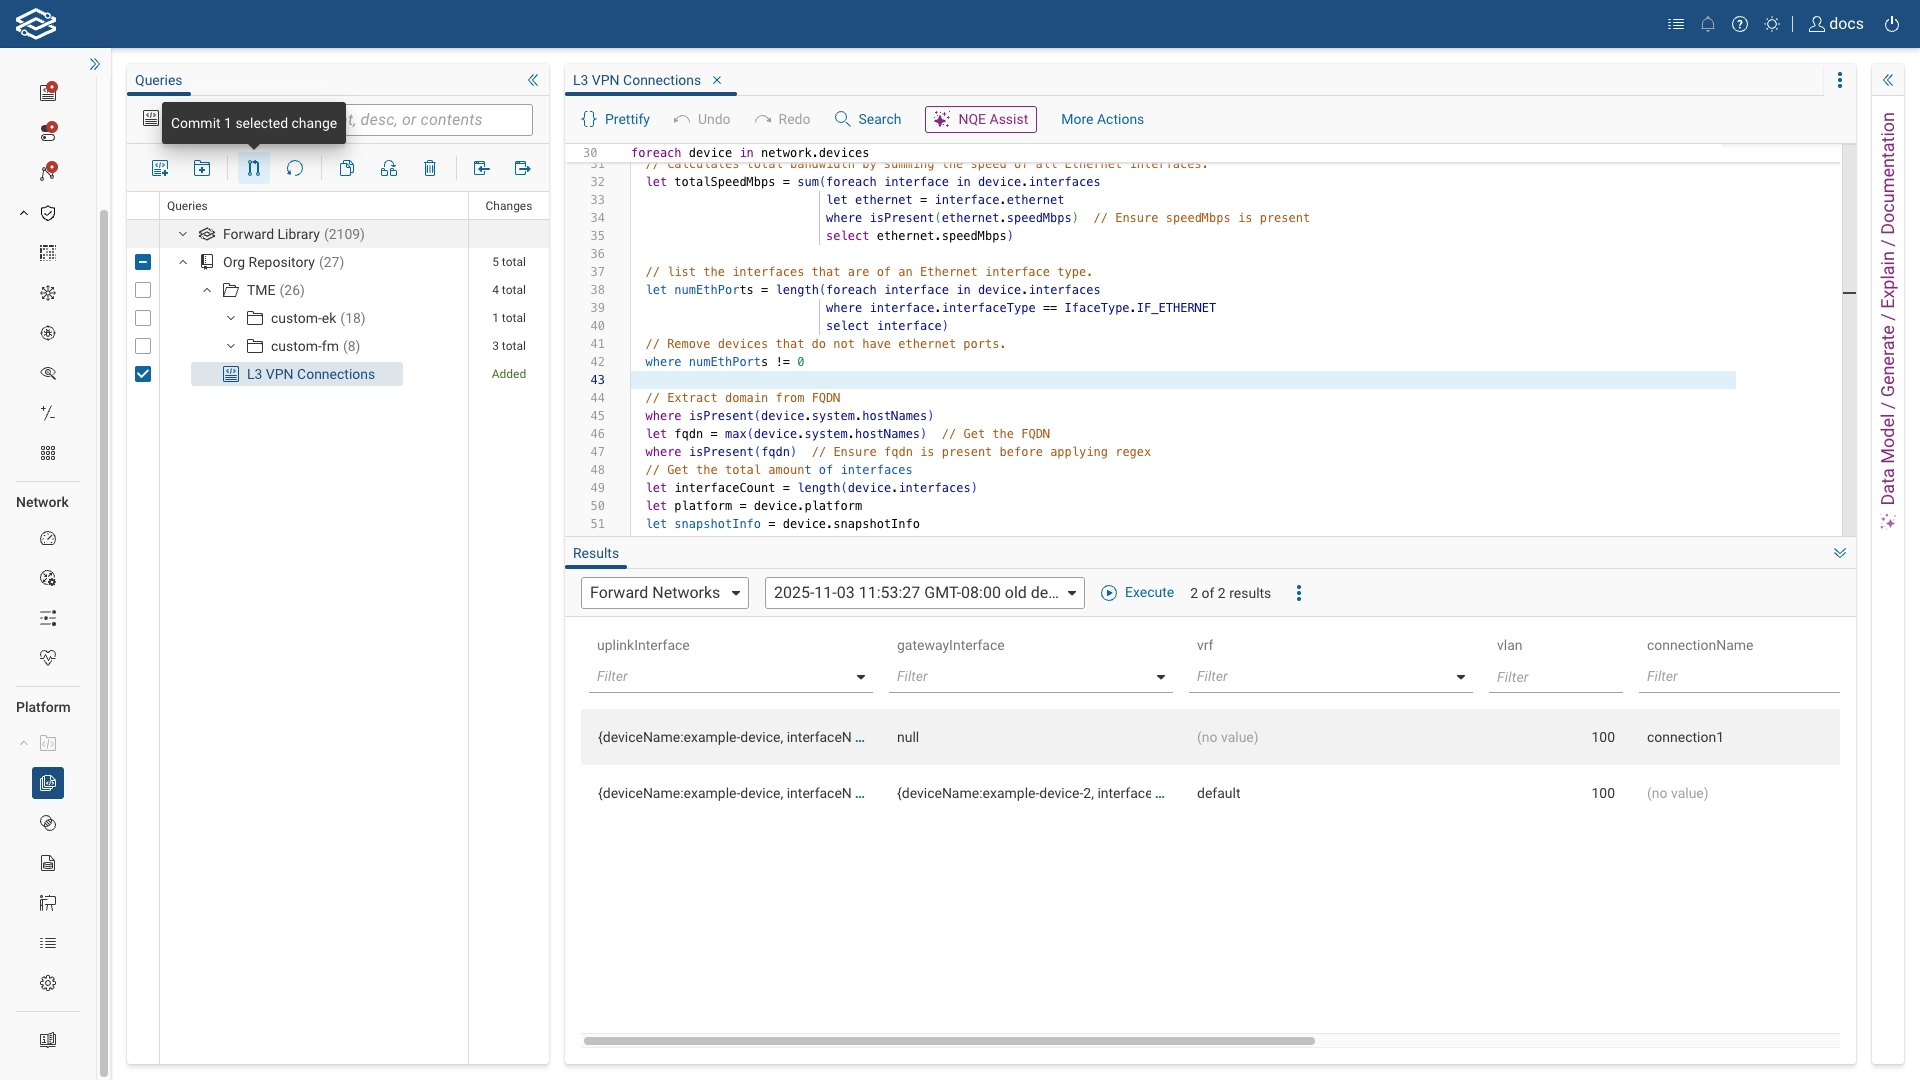
Task: Open the snapshot selector dropdown
Action: 923,593
